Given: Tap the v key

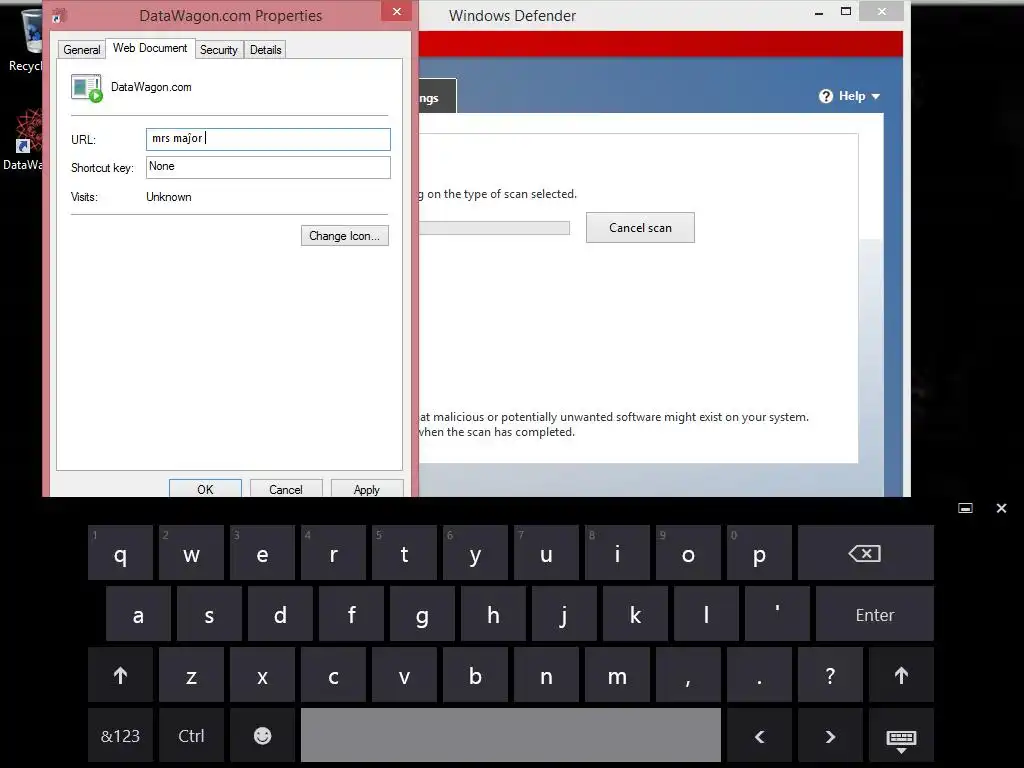Looking at the screenshot, I should (x=404, y=675).
